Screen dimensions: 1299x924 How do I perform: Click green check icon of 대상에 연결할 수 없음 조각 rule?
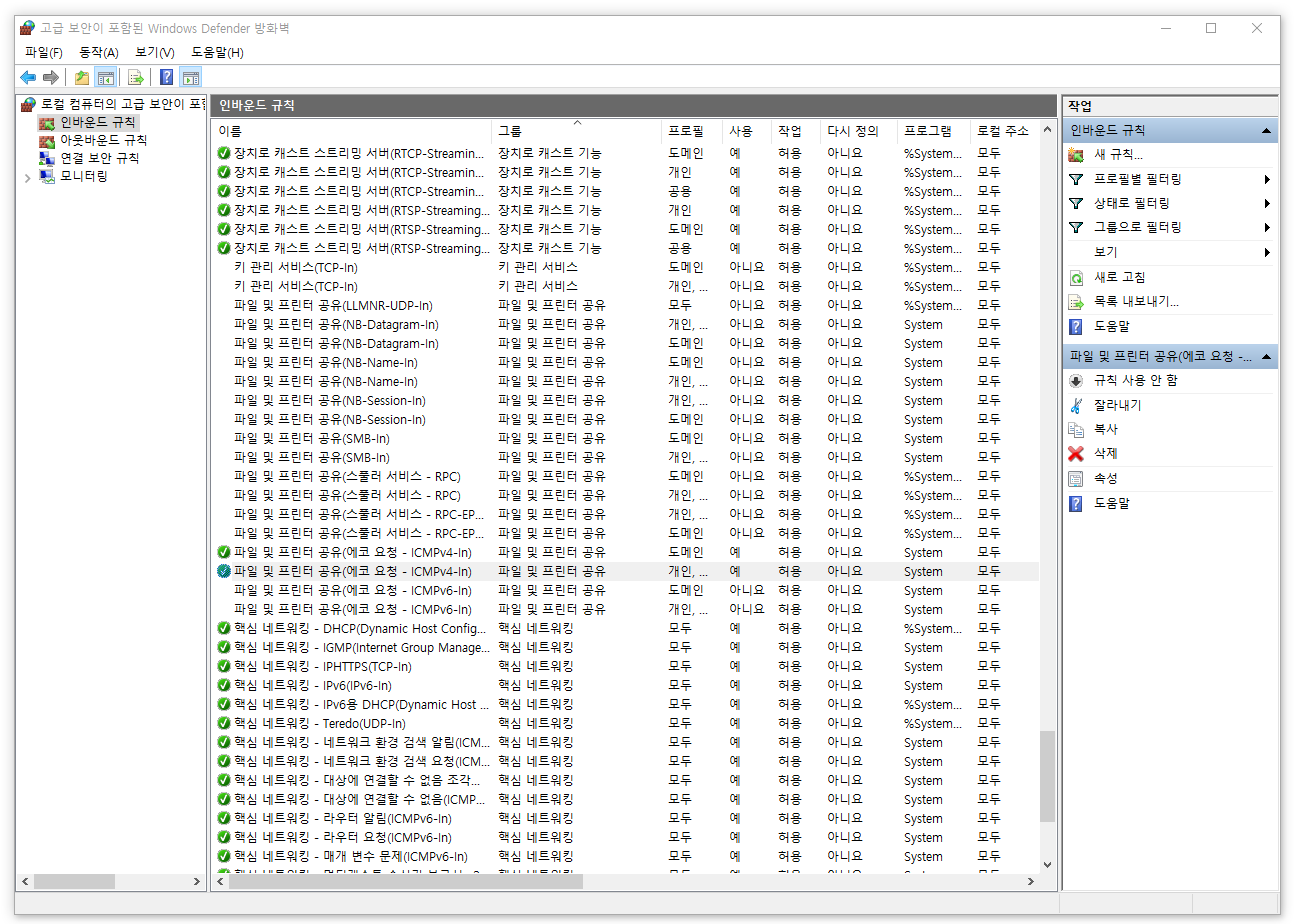tap(224, 781)
